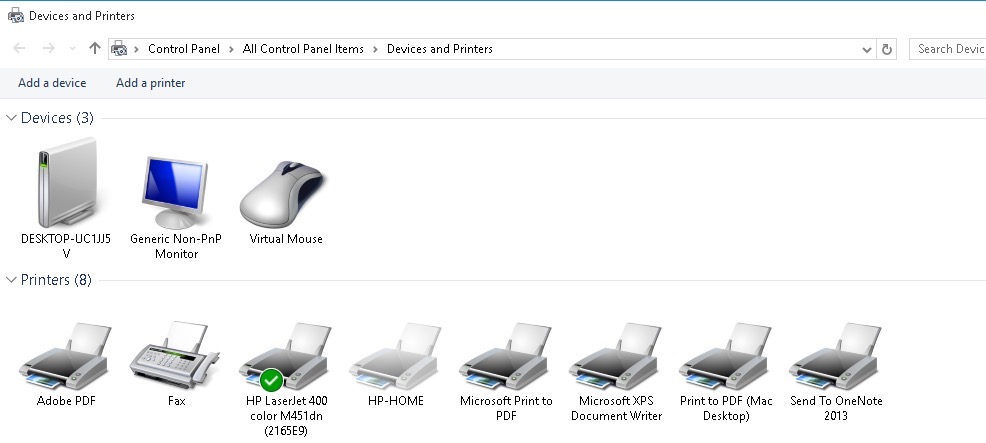Click the 'HP LaserJet 400 color M451dn' label
Image resolution: width=986 pixels, height=443 pixels.
(x=287, y=416)
